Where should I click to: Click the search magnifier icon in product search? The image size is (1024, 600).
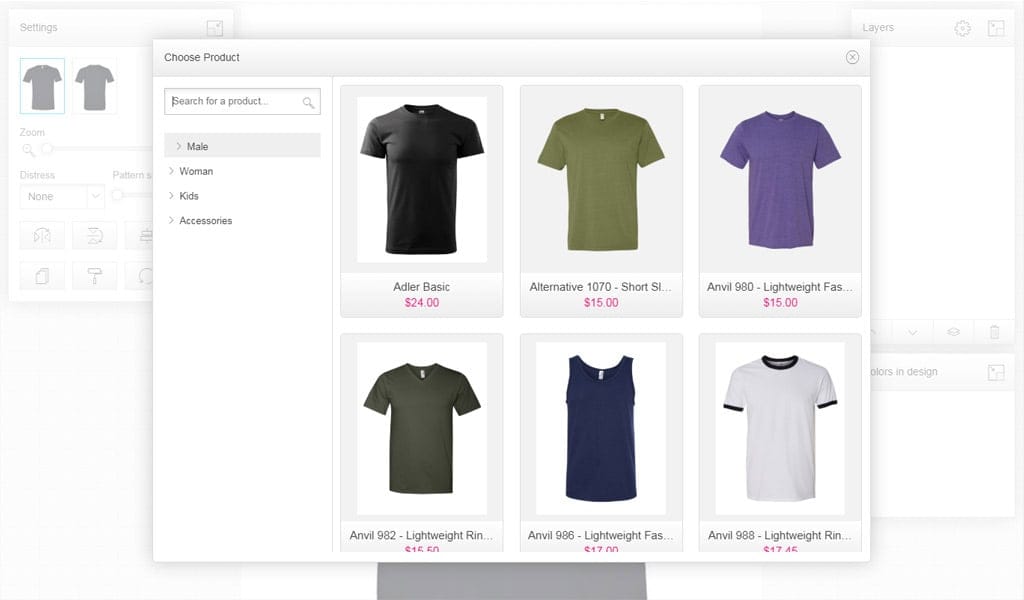point(308,102)
